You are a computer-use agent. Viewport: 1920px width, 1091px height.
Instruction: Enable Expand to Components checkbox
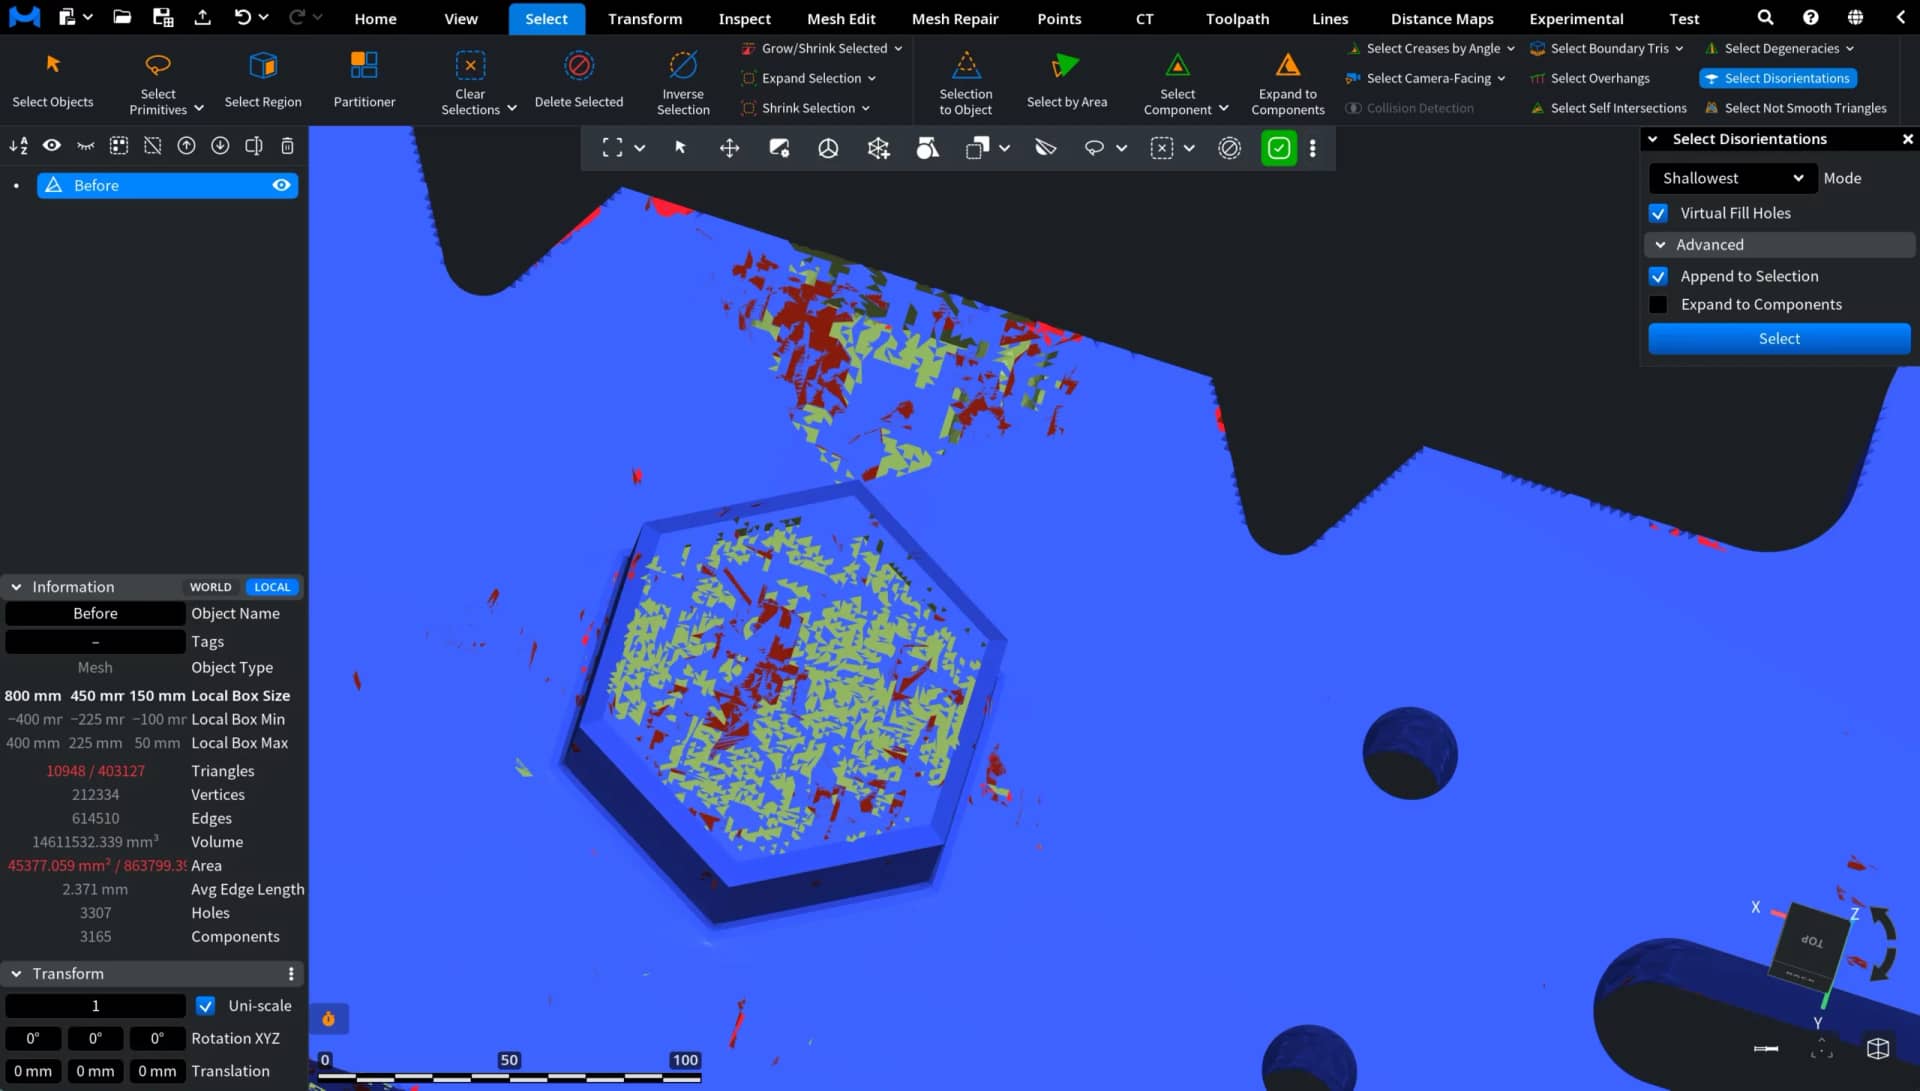click(x=1658, y=304)
